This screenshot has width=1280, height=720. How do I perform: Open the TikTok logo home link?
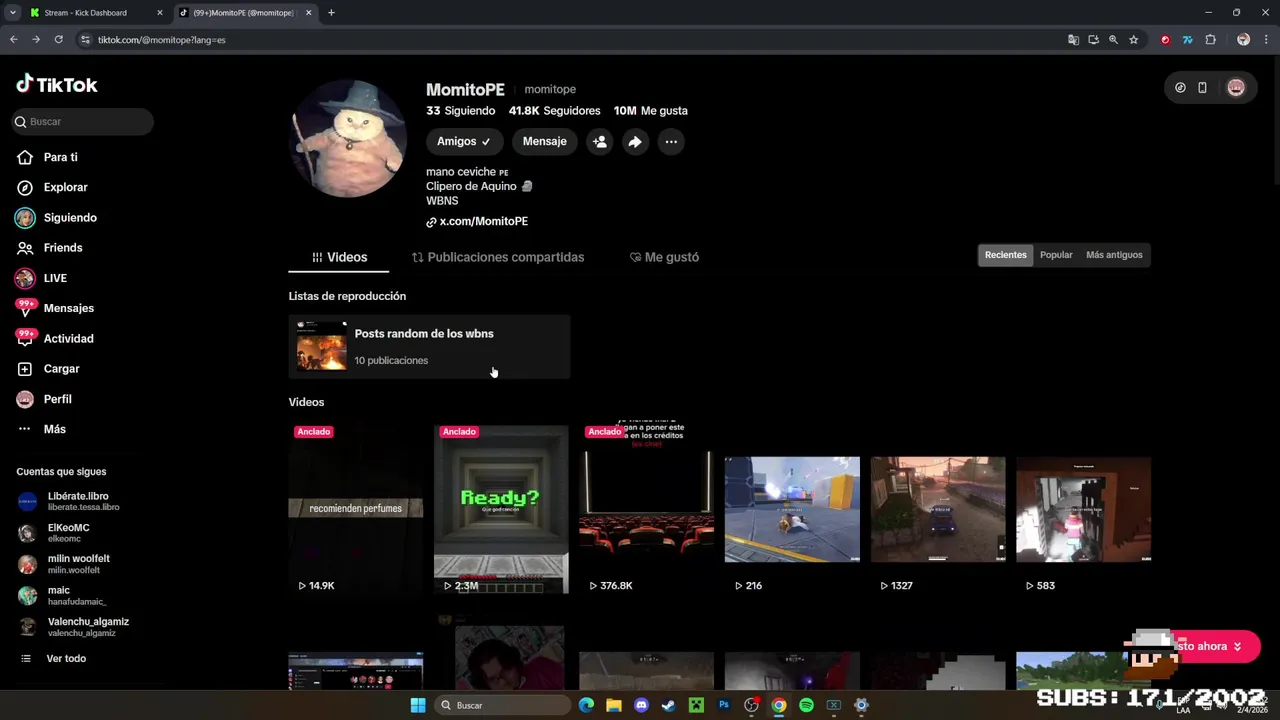point(57,85)
